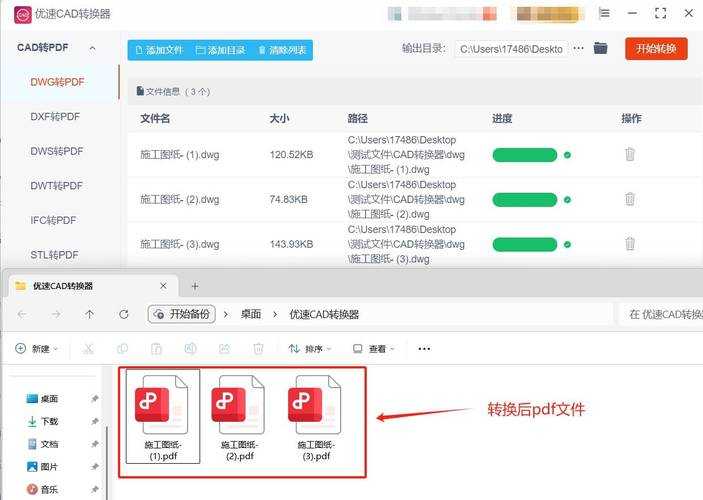Screen dimensions: 703x500
Task: Click the 进度 column header
Action: pyautogui.click(x=502, y=118)
